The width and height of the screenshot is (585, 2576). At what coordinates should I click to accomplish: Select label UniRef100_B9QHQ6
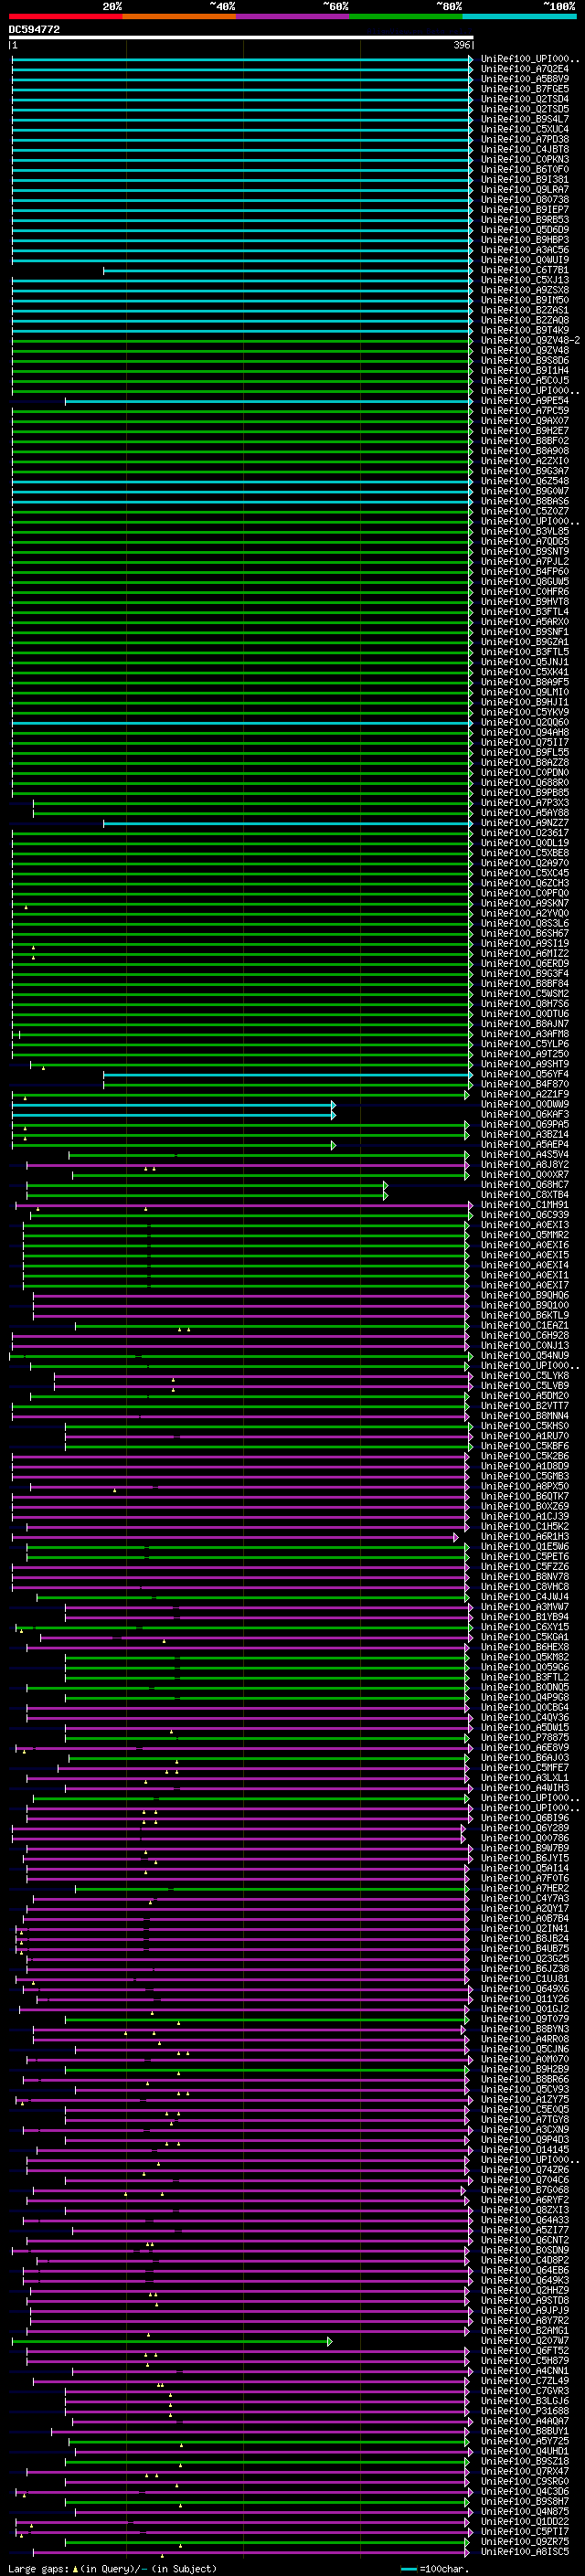click(525, 1295)
